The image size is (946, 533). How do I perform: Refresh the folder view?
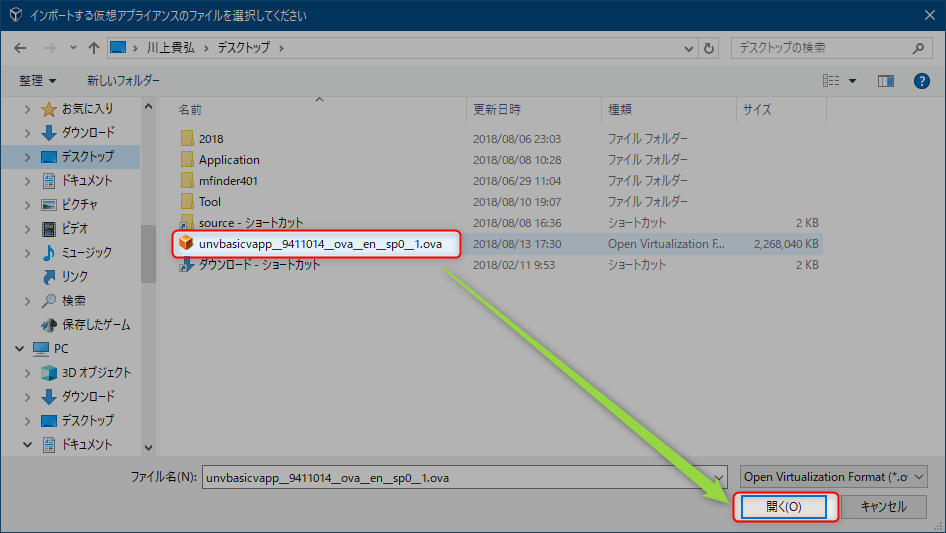709,48
